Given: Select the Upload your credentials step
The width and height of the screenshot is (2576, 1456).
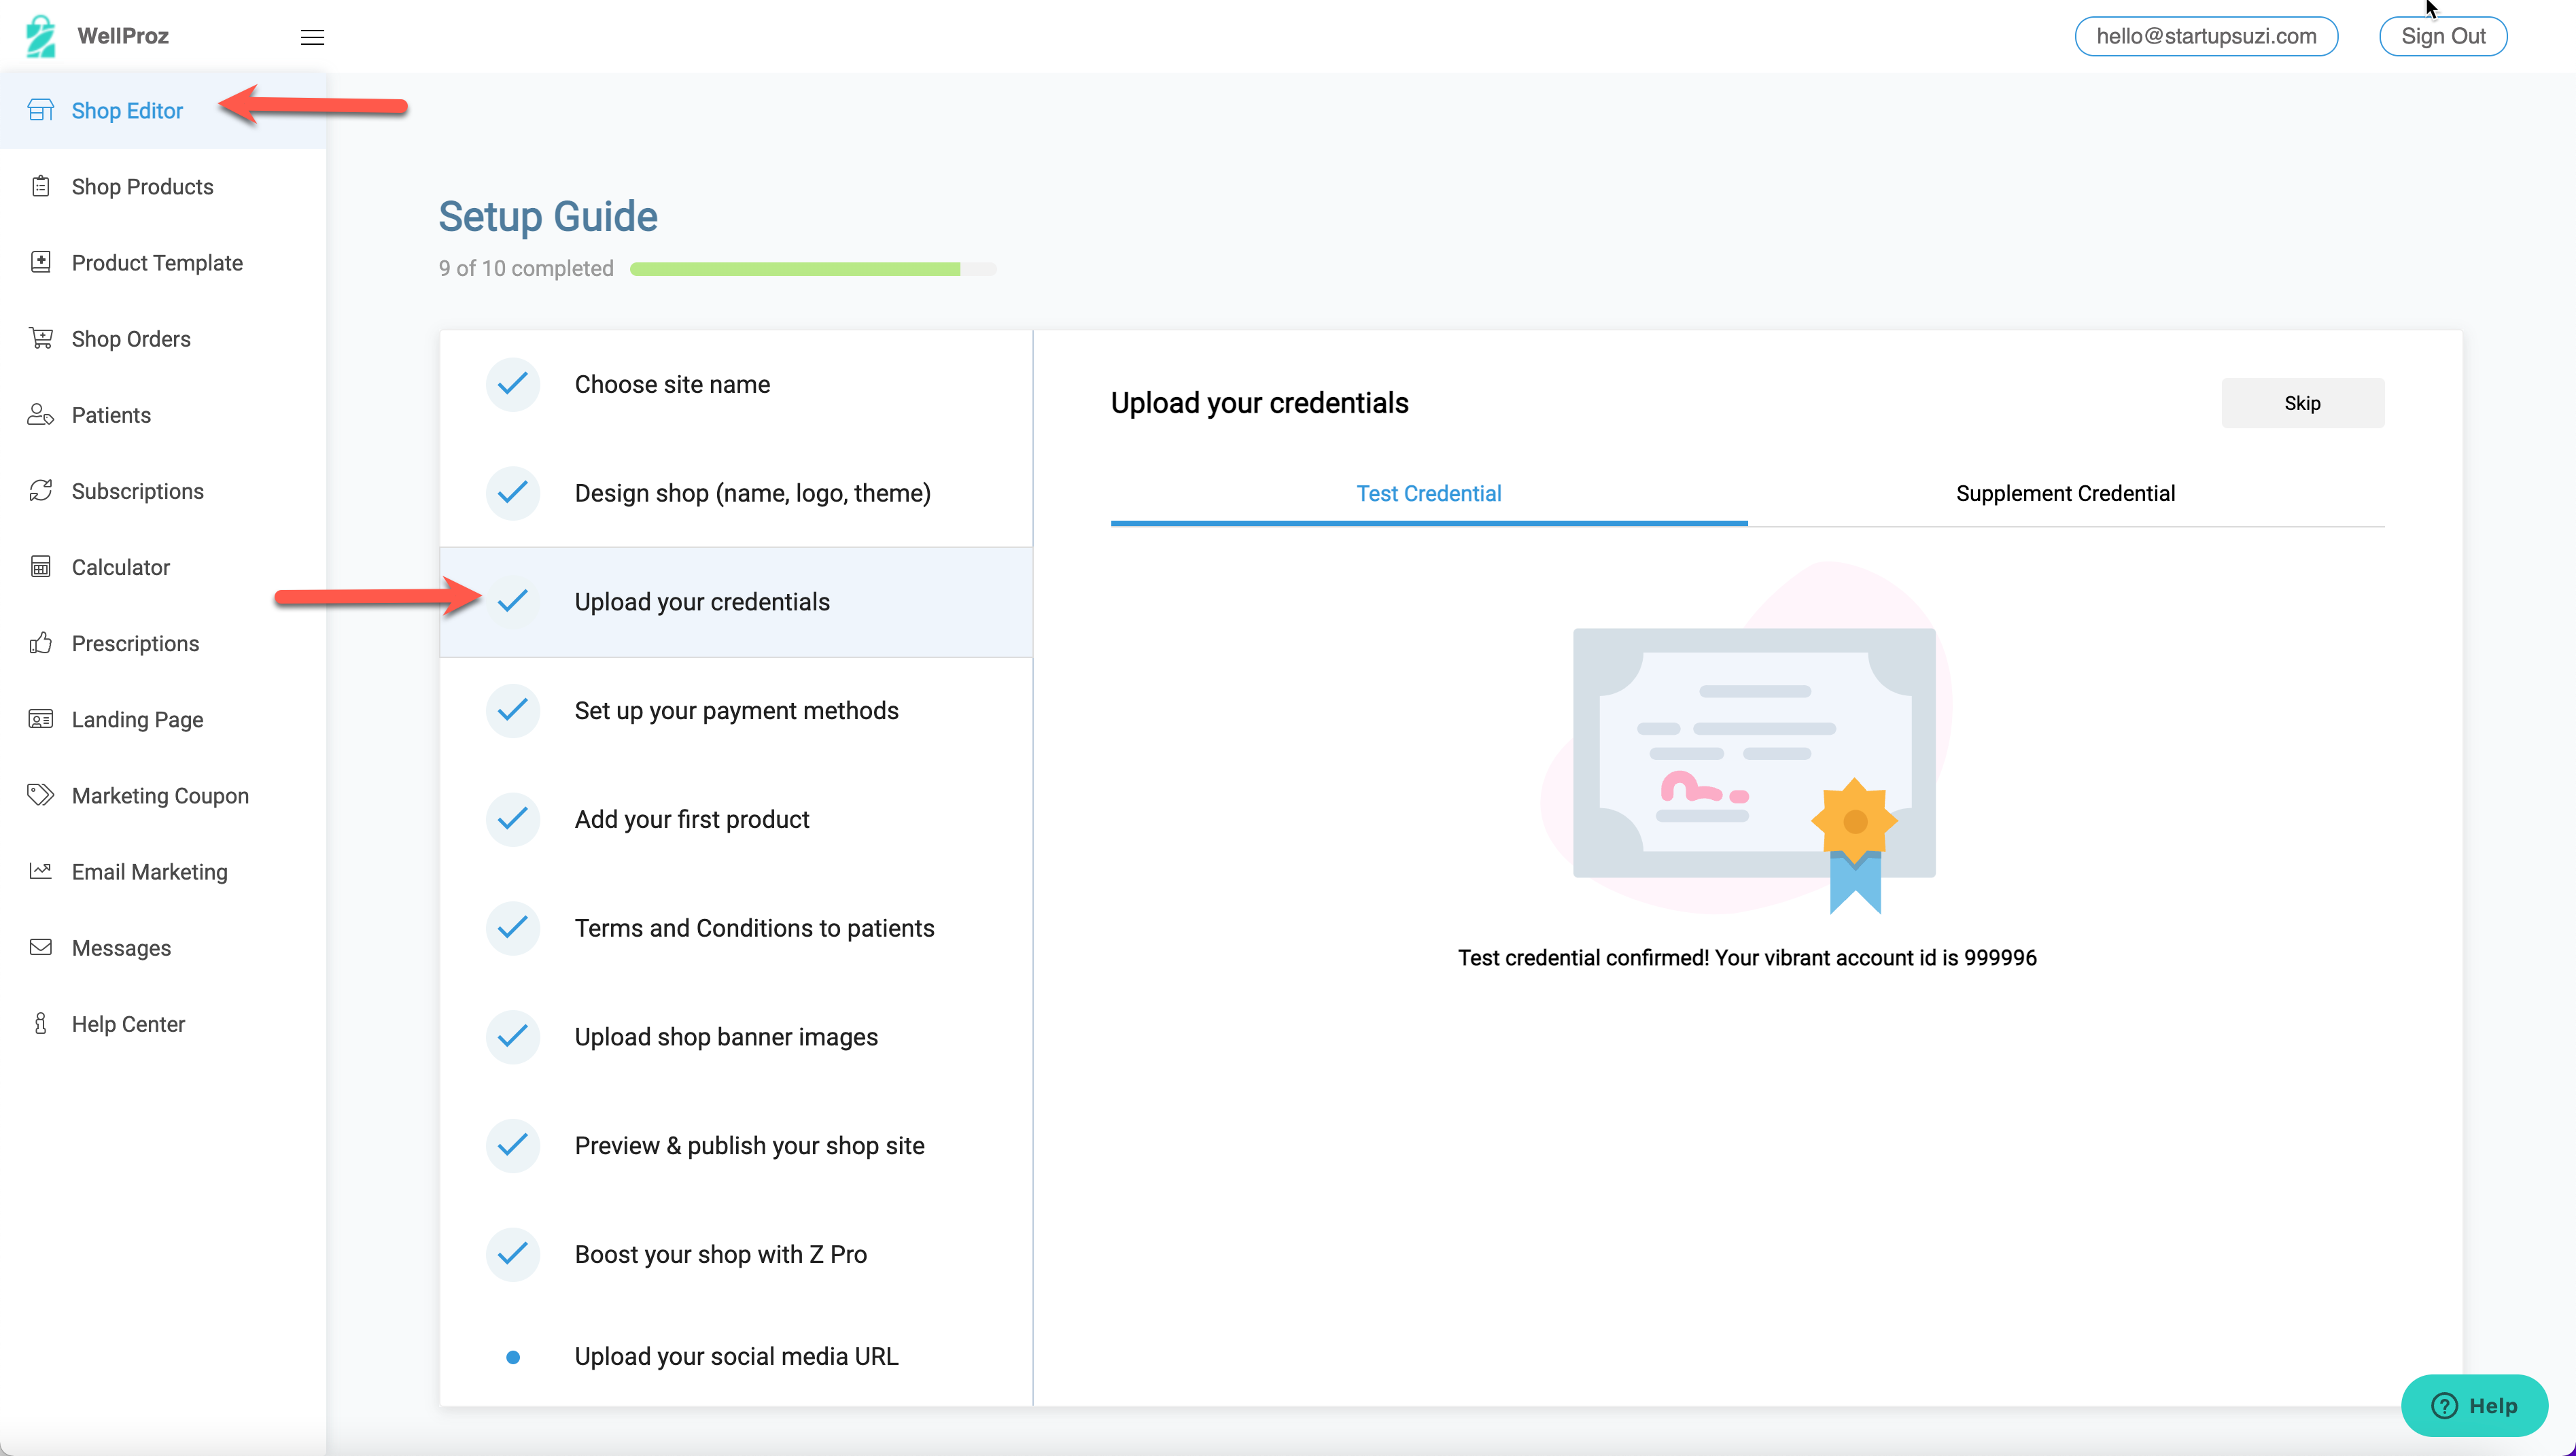Looking at the screenshot, I should (736, 602).
